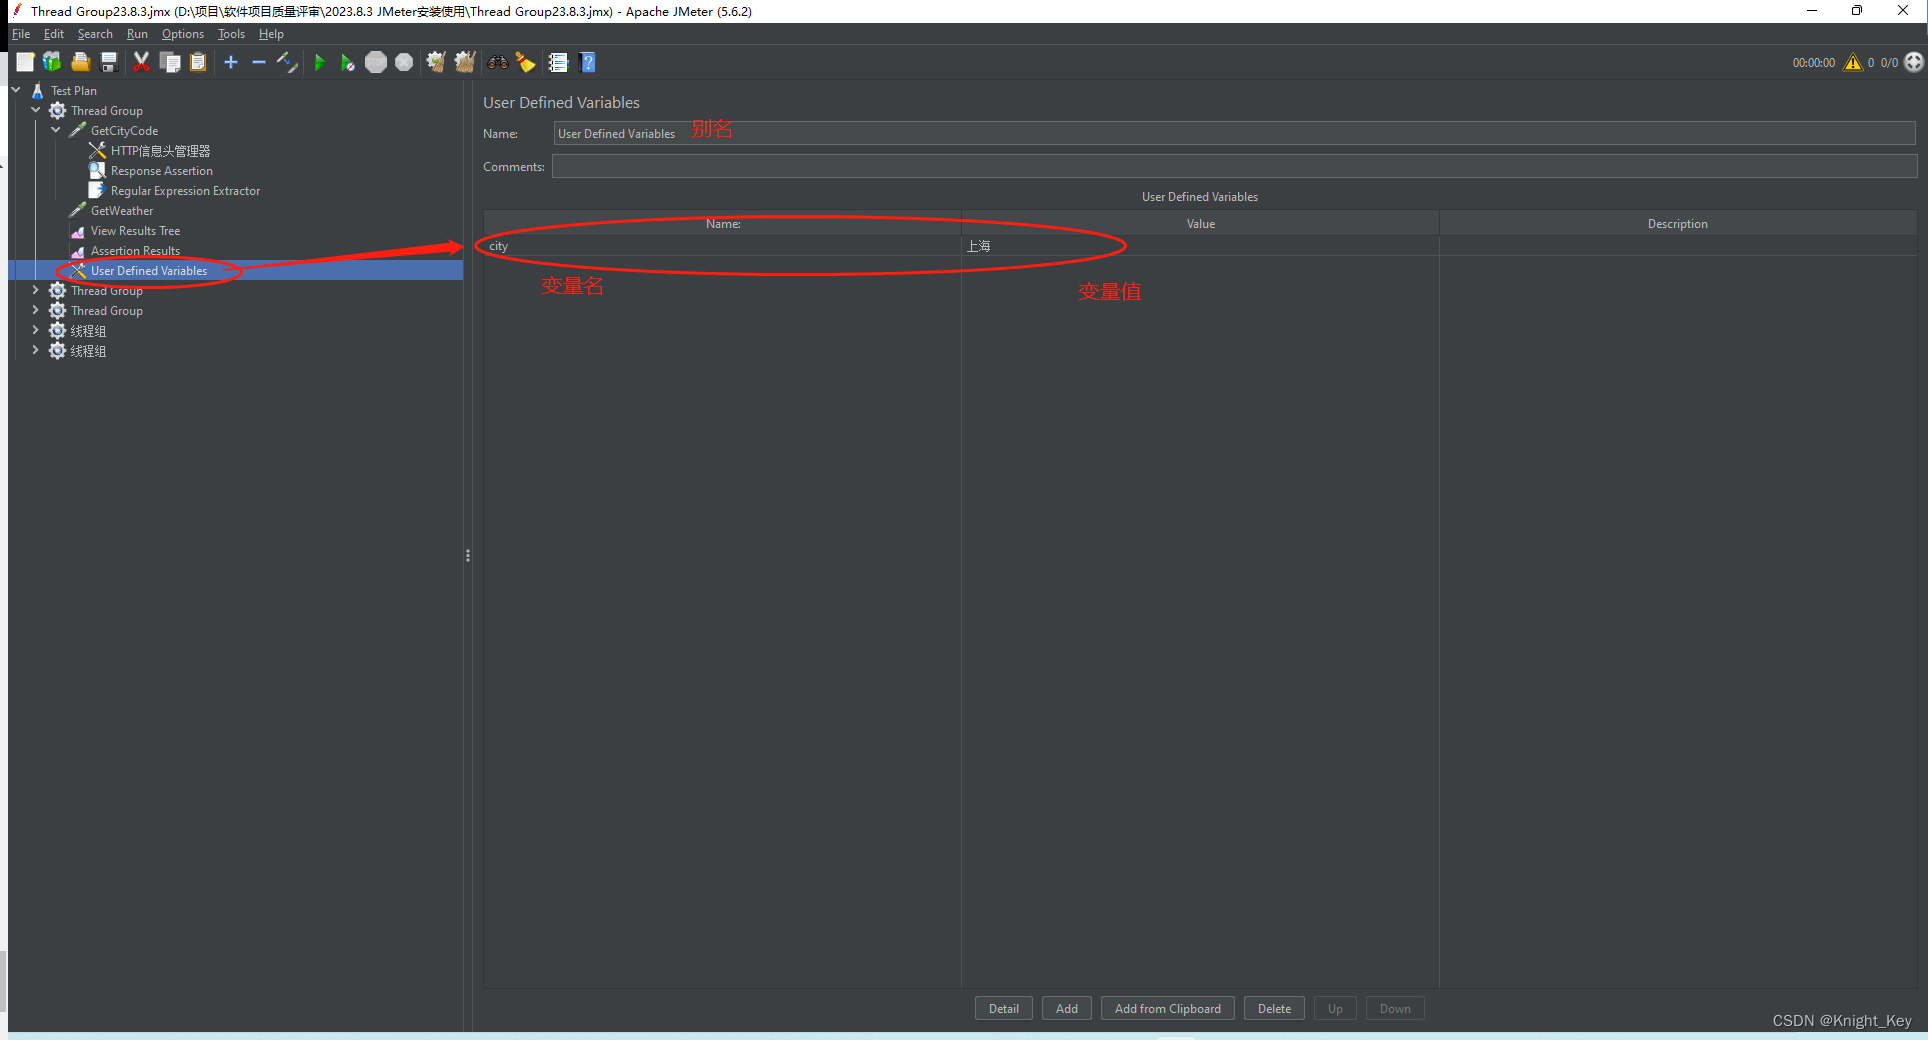Toggle enabled state of selected element

point(286,62)
